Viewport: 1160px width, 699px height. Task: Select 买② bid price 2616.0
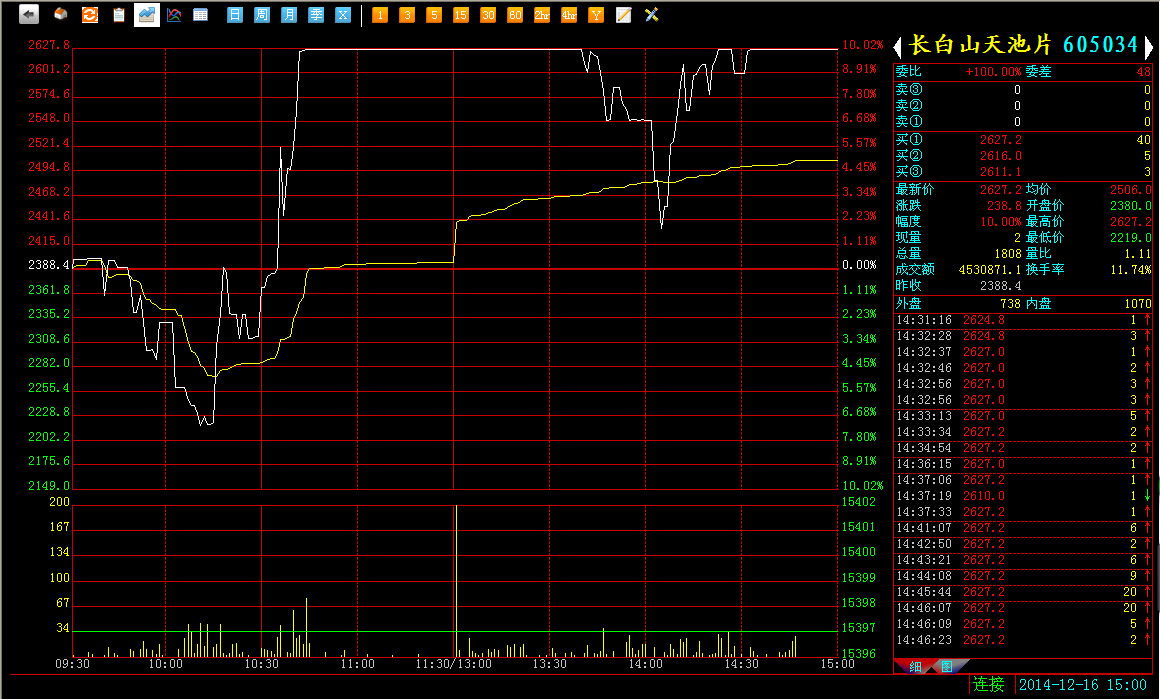point(1001,156)
